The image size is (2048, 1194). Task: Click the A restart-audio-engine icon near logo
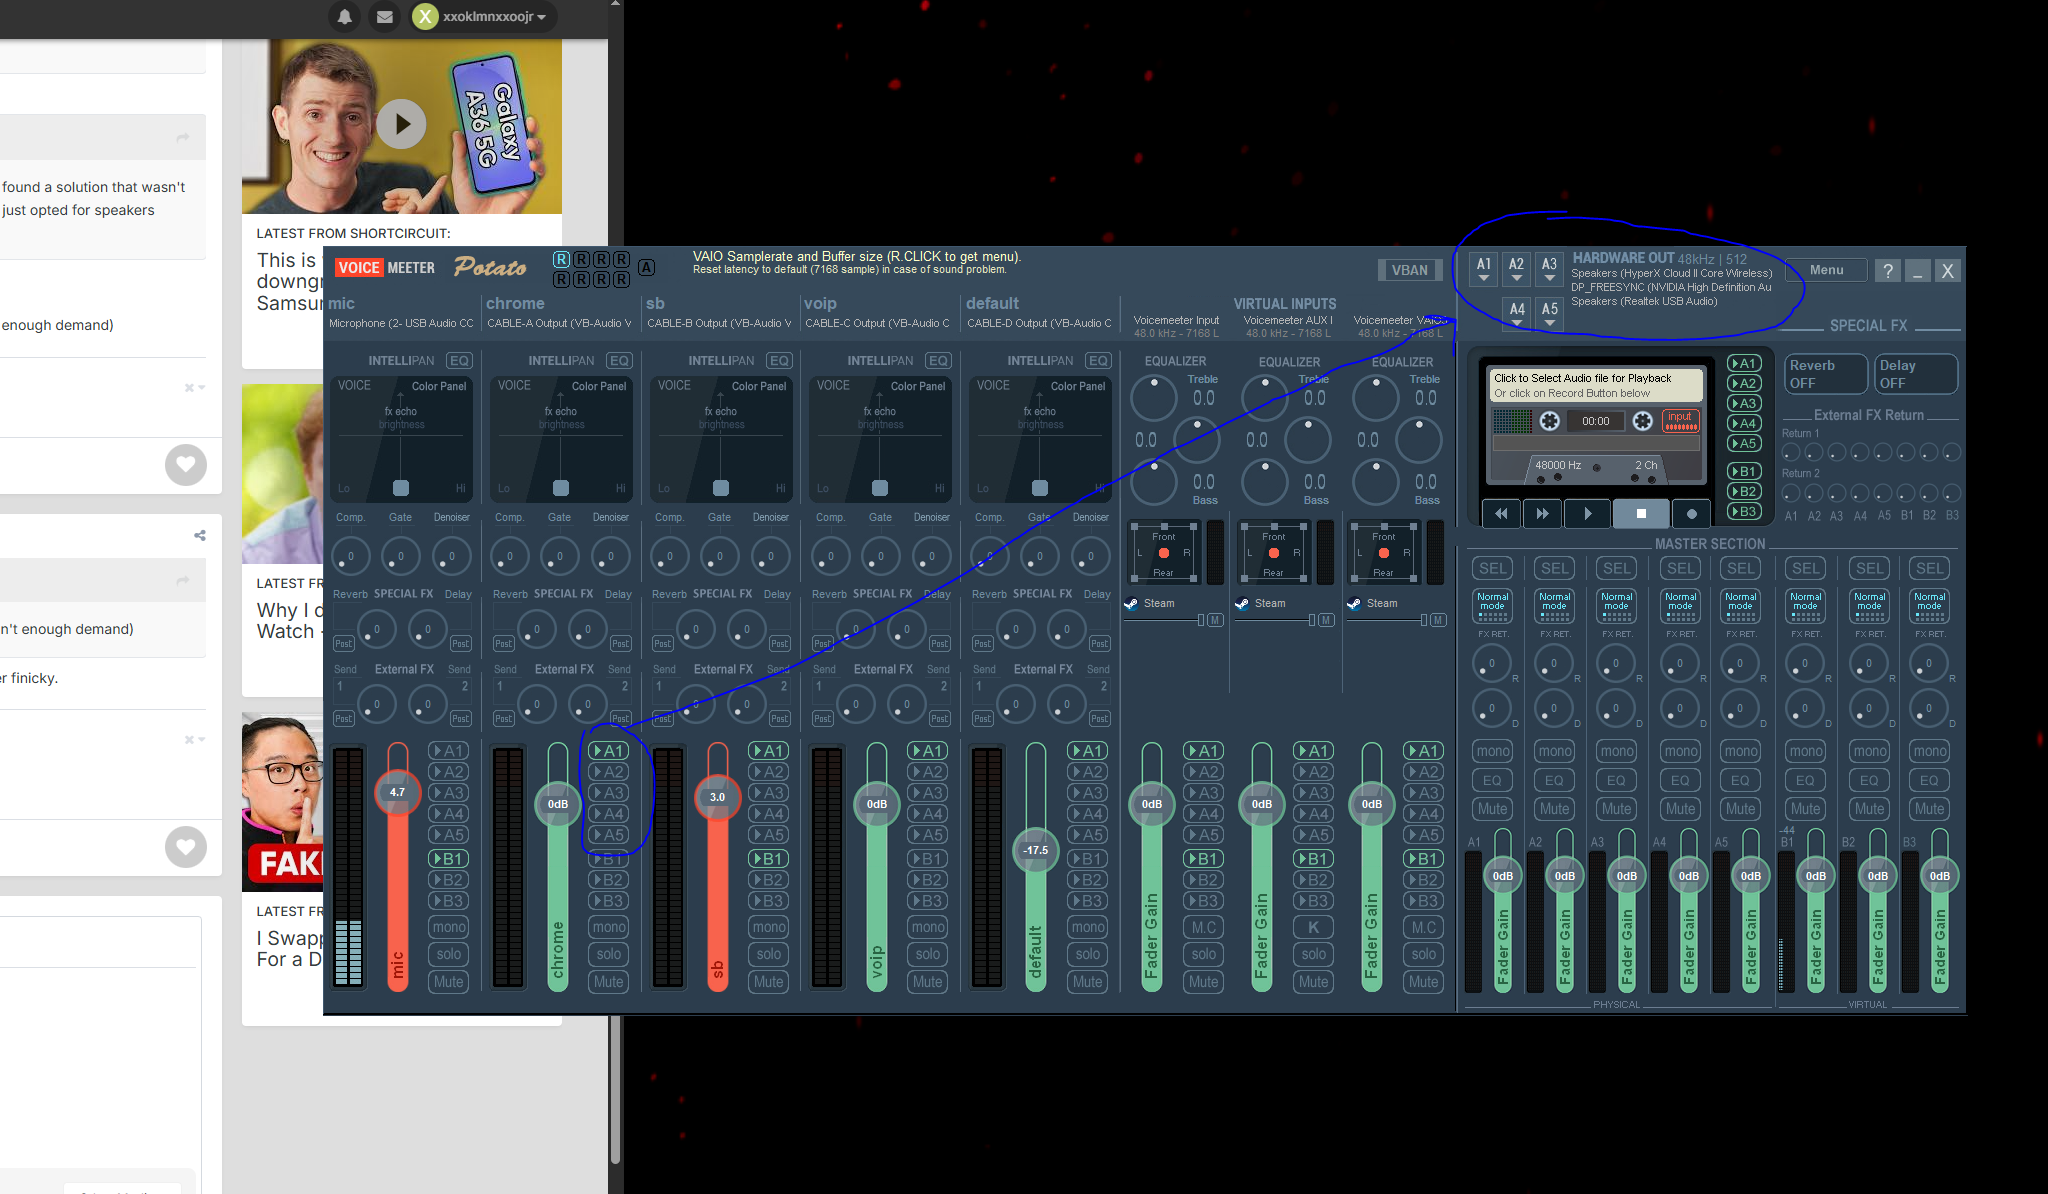(647, 267)
